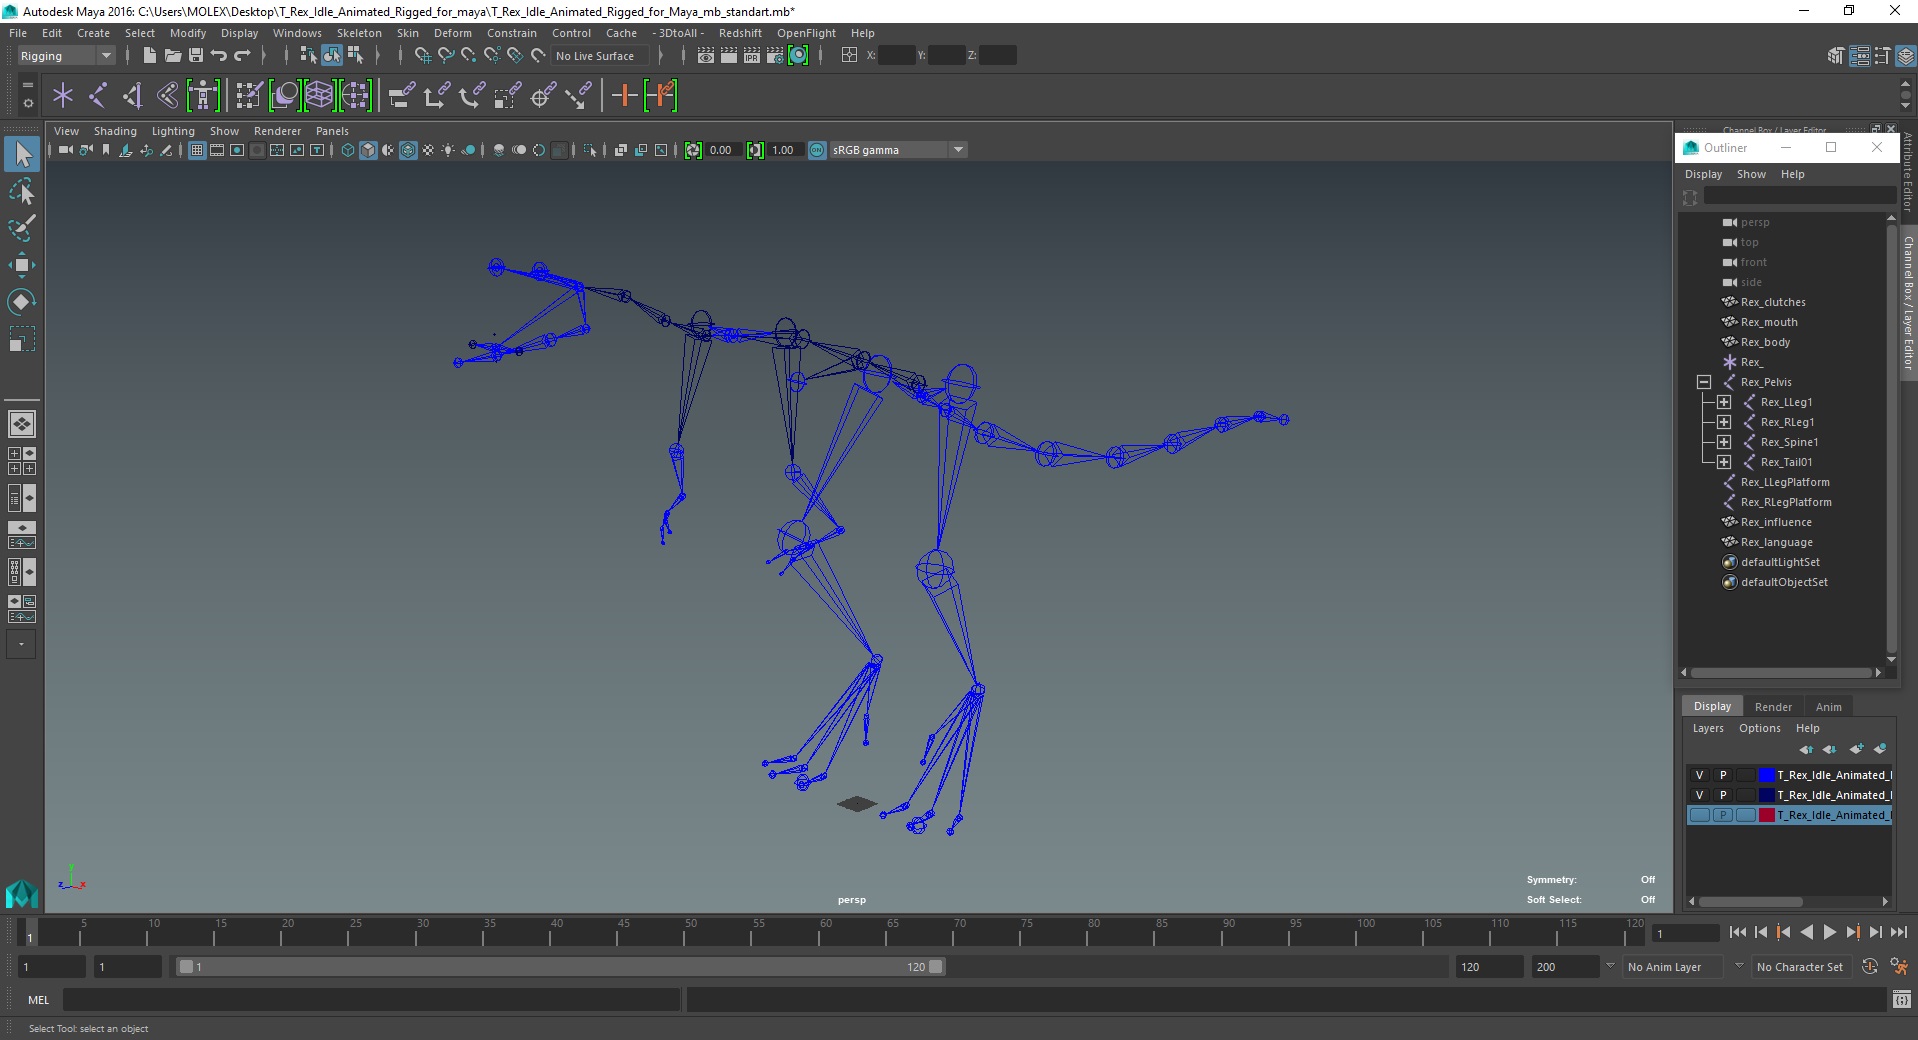The height and width of the screenshot is (1040, 1918).
Task: Collapse the Rex_Pelvis hierarchy
Action: point(1703,382)
